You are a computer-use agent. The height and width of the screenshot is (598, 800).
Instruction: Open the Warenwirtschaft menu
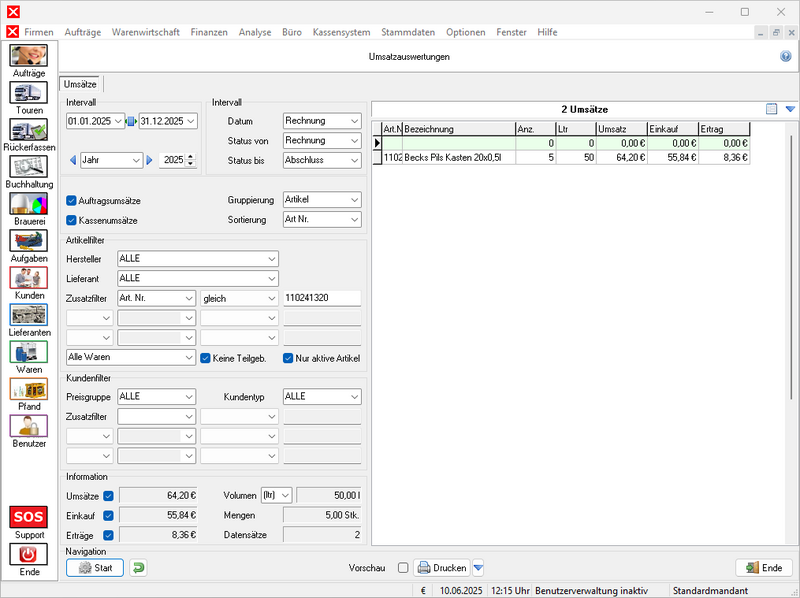(146, 32)
